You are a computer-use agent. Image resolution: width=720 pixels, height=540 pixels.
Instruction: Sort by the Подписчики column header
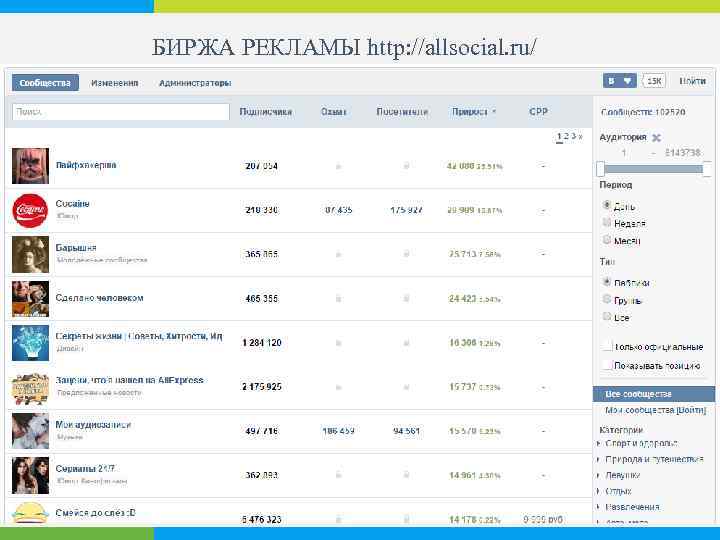[266, 112]
